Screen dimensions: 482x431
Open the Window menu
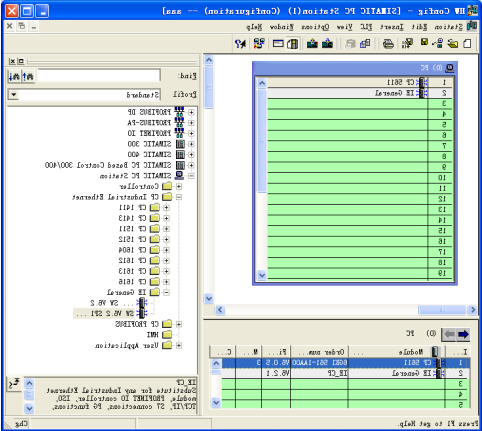(x=281, y=27)
